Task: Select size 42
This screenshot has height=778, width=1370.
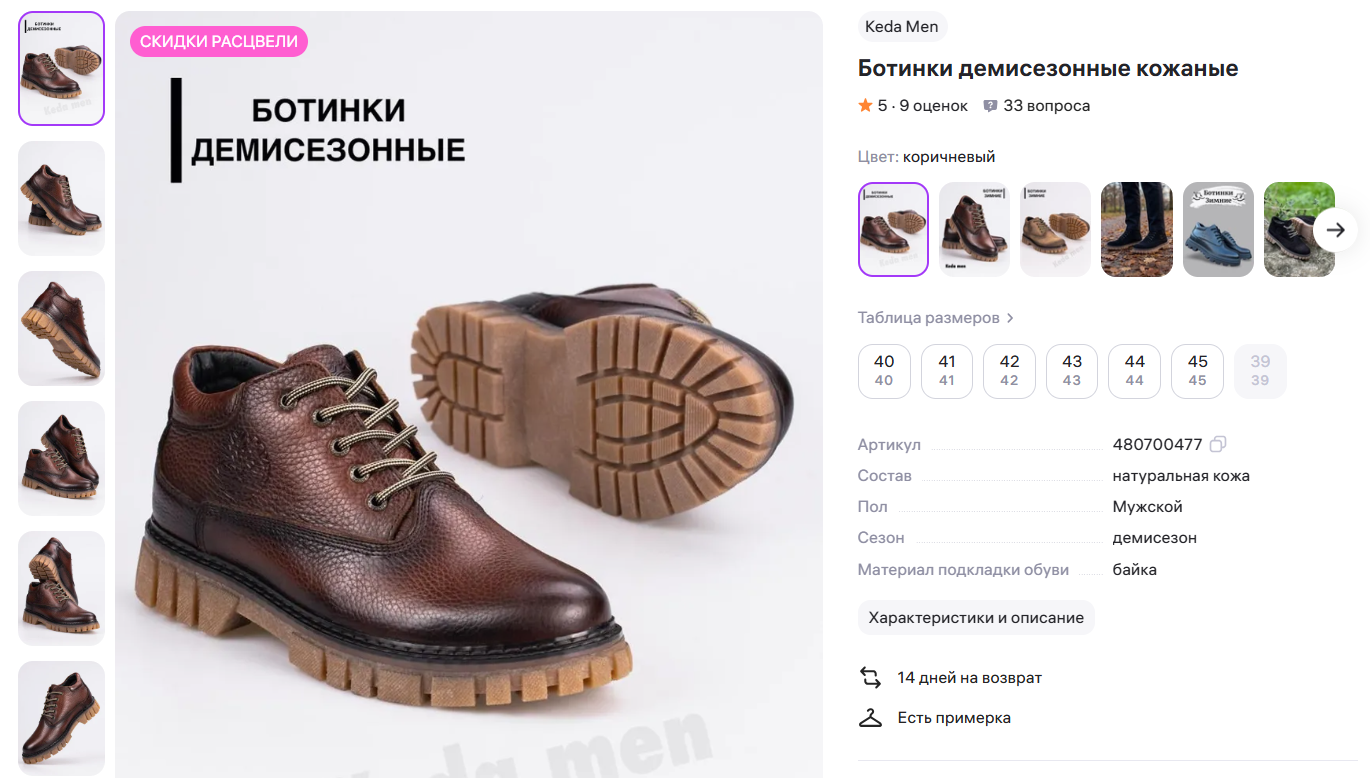Action: click(1009, 370)
